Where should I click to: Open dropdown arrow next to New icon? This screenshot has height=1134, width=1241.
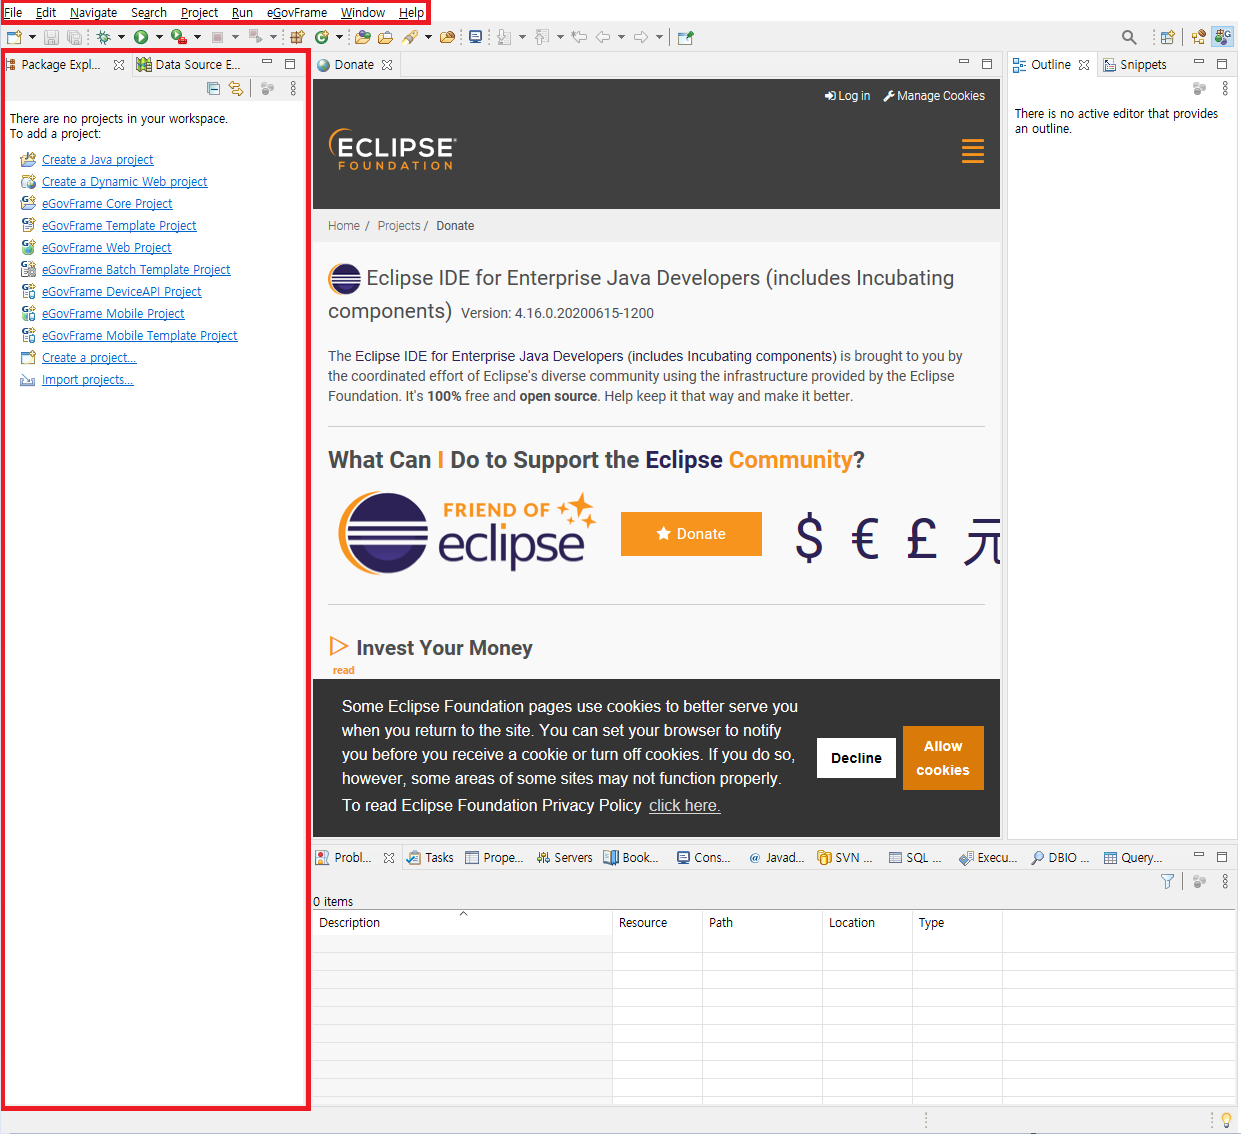[x=32, y=37]
